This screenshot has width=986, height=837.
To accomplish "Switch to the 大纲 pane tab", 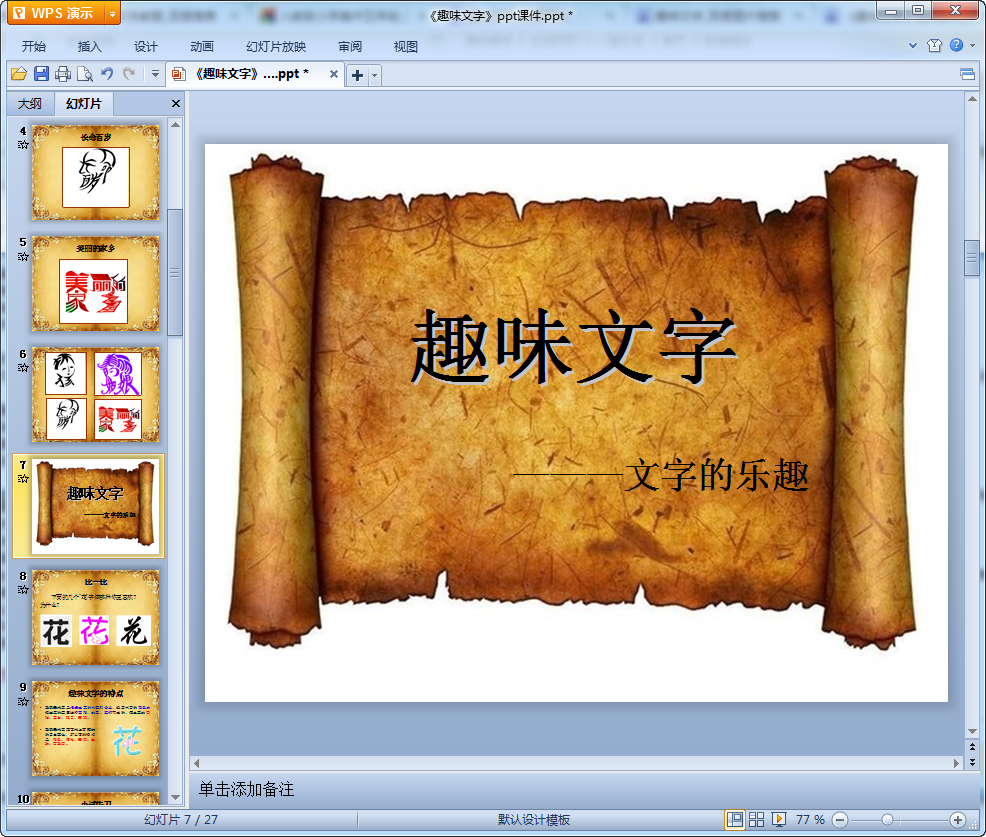I will 30,104.
